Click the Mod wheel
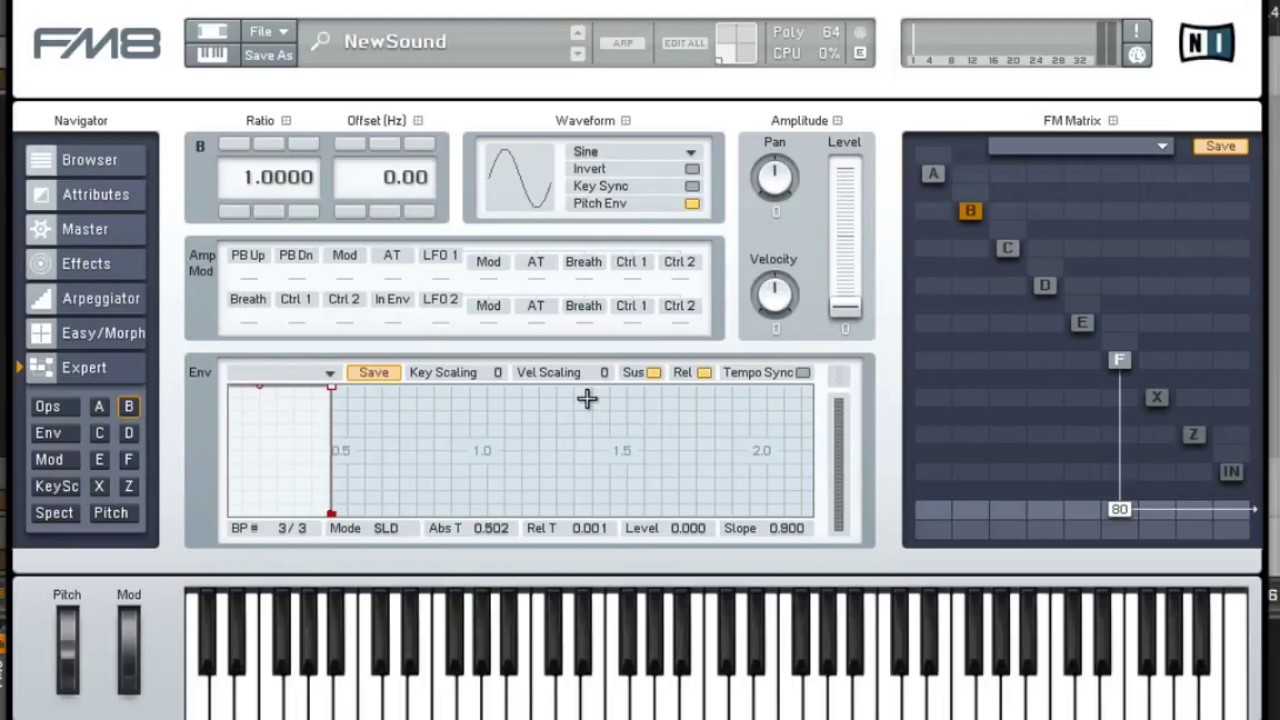1280x720 pixels. 129,650
